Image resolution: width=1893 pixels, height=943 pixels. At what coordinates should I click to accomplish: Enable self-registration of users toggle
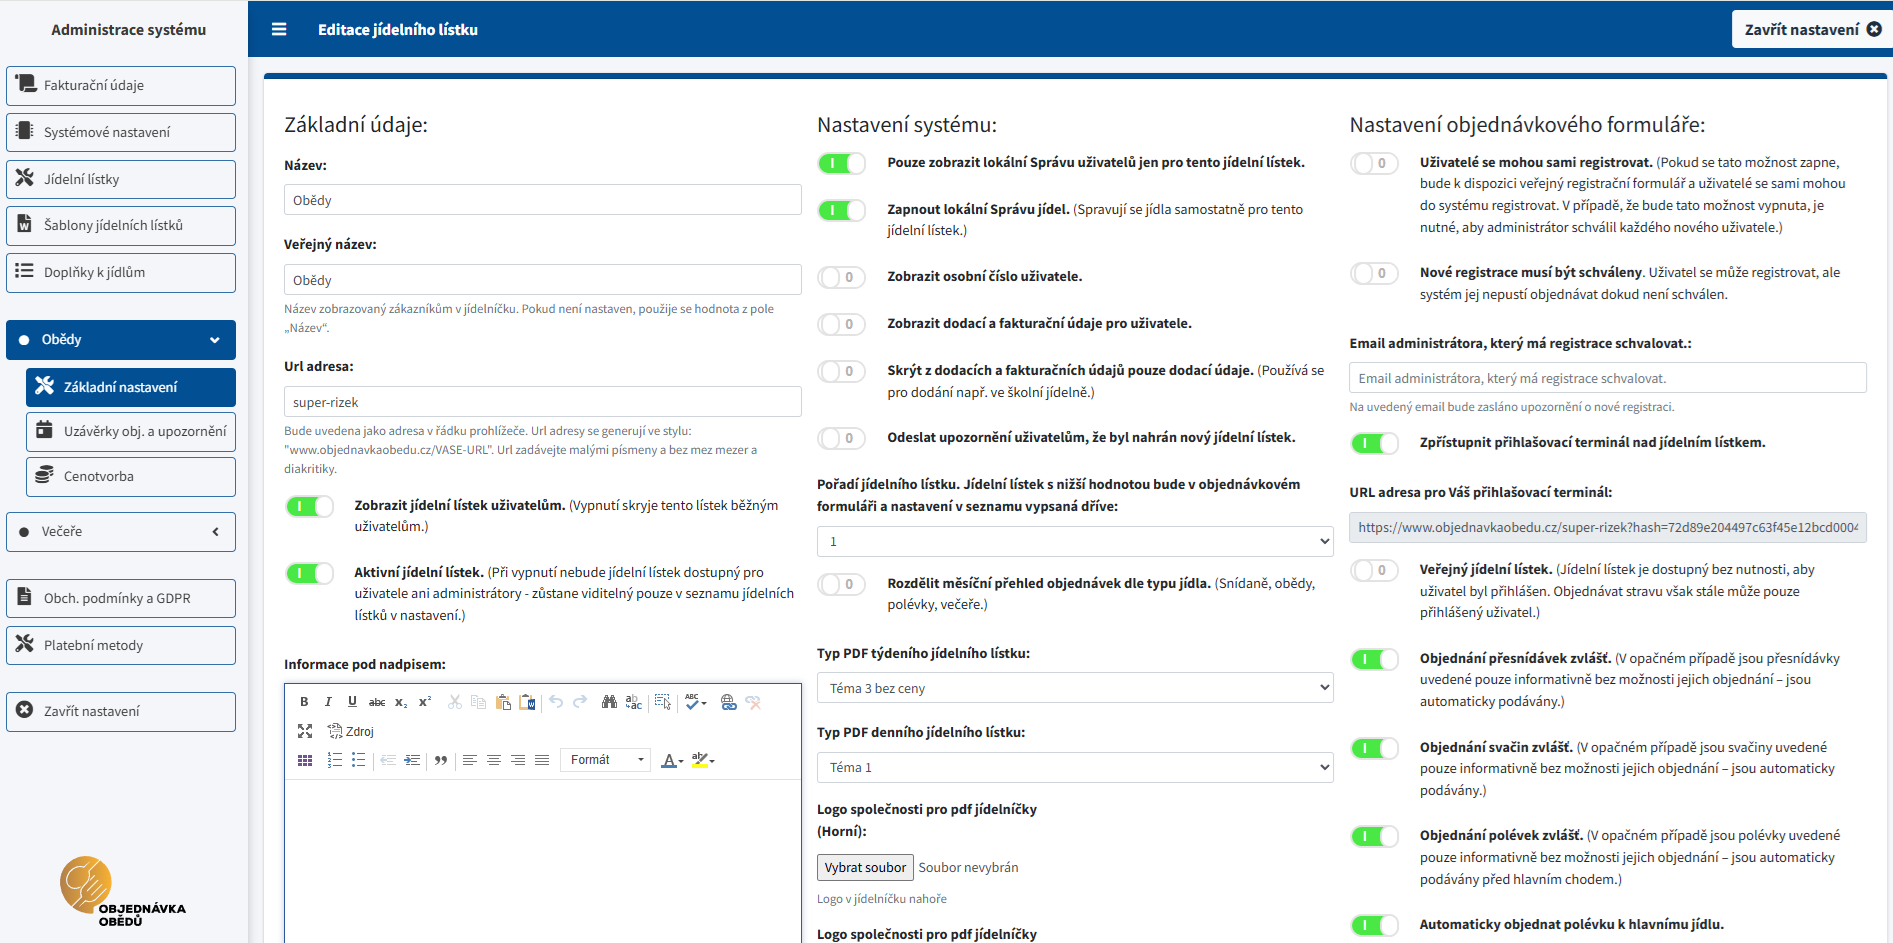coord(1374,163)
